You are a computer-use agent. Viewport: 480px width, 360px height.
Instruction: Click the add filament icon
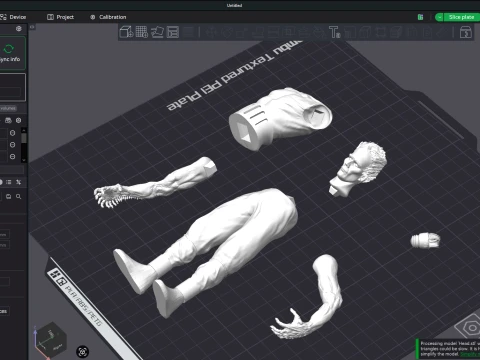[8, 120]
